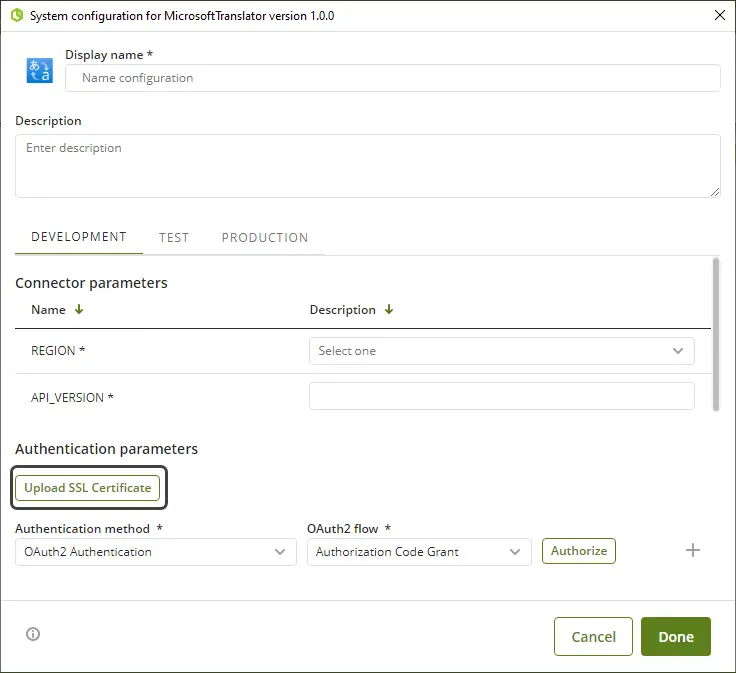Image resolution: width=736 pixels, height=673 pixels.
Task: Click the Description text area resize handle
Action: pyautogui.click(x=715, y=192)
